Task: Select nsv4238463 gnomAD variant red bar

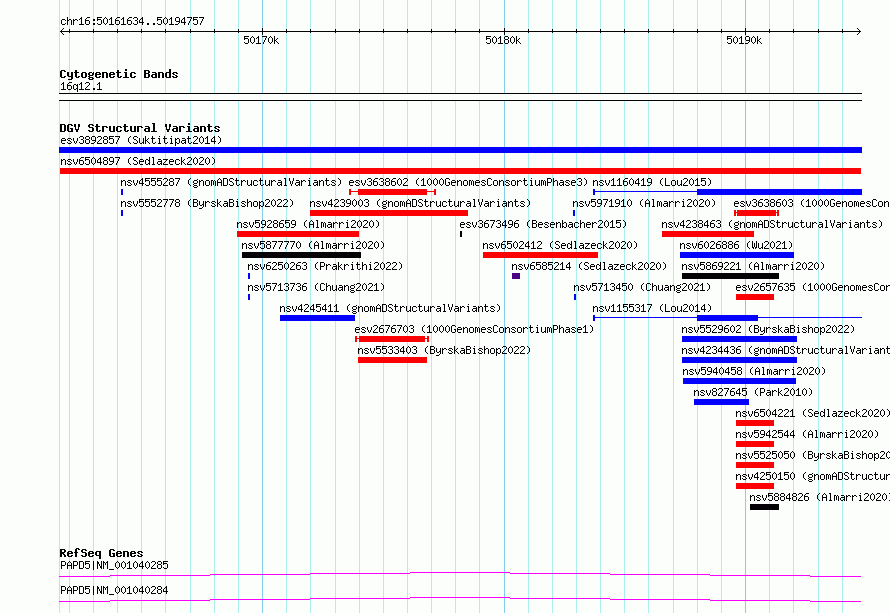Action: click(x=708, y=234)
